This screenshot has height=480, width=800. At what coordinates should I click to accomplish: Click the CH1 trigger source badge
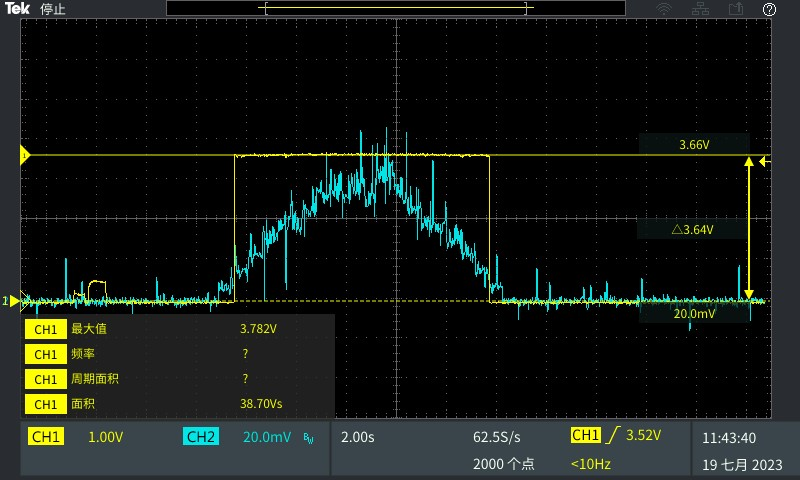pos(586,435)
